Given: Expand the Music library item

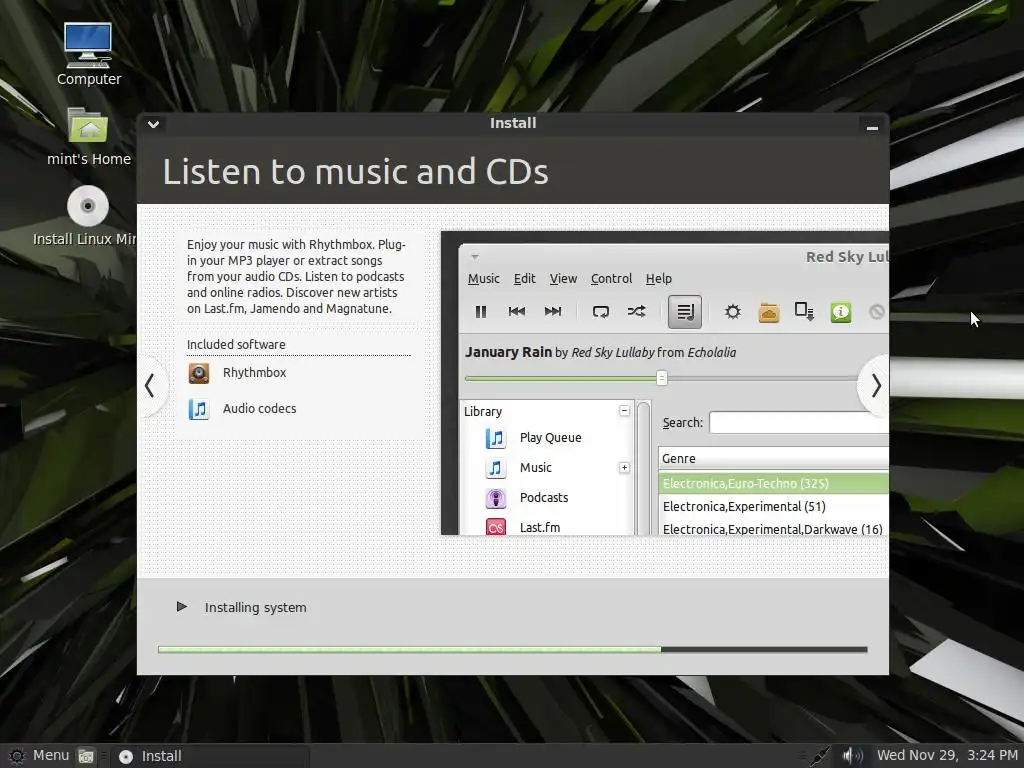Looking at the screenshot, I should tap(624, 468).
